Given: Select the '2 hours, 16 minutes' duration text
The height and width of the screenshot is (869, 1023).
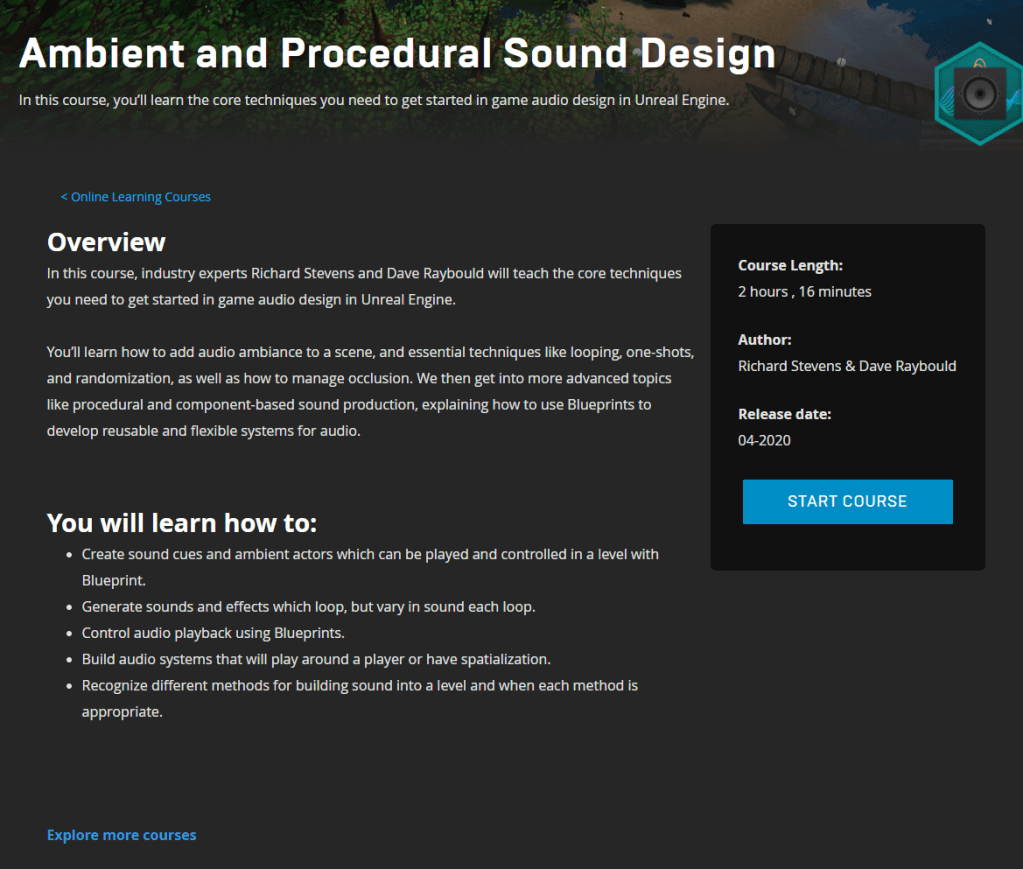Looking at the screenshot, I should [x=804, y=292].
